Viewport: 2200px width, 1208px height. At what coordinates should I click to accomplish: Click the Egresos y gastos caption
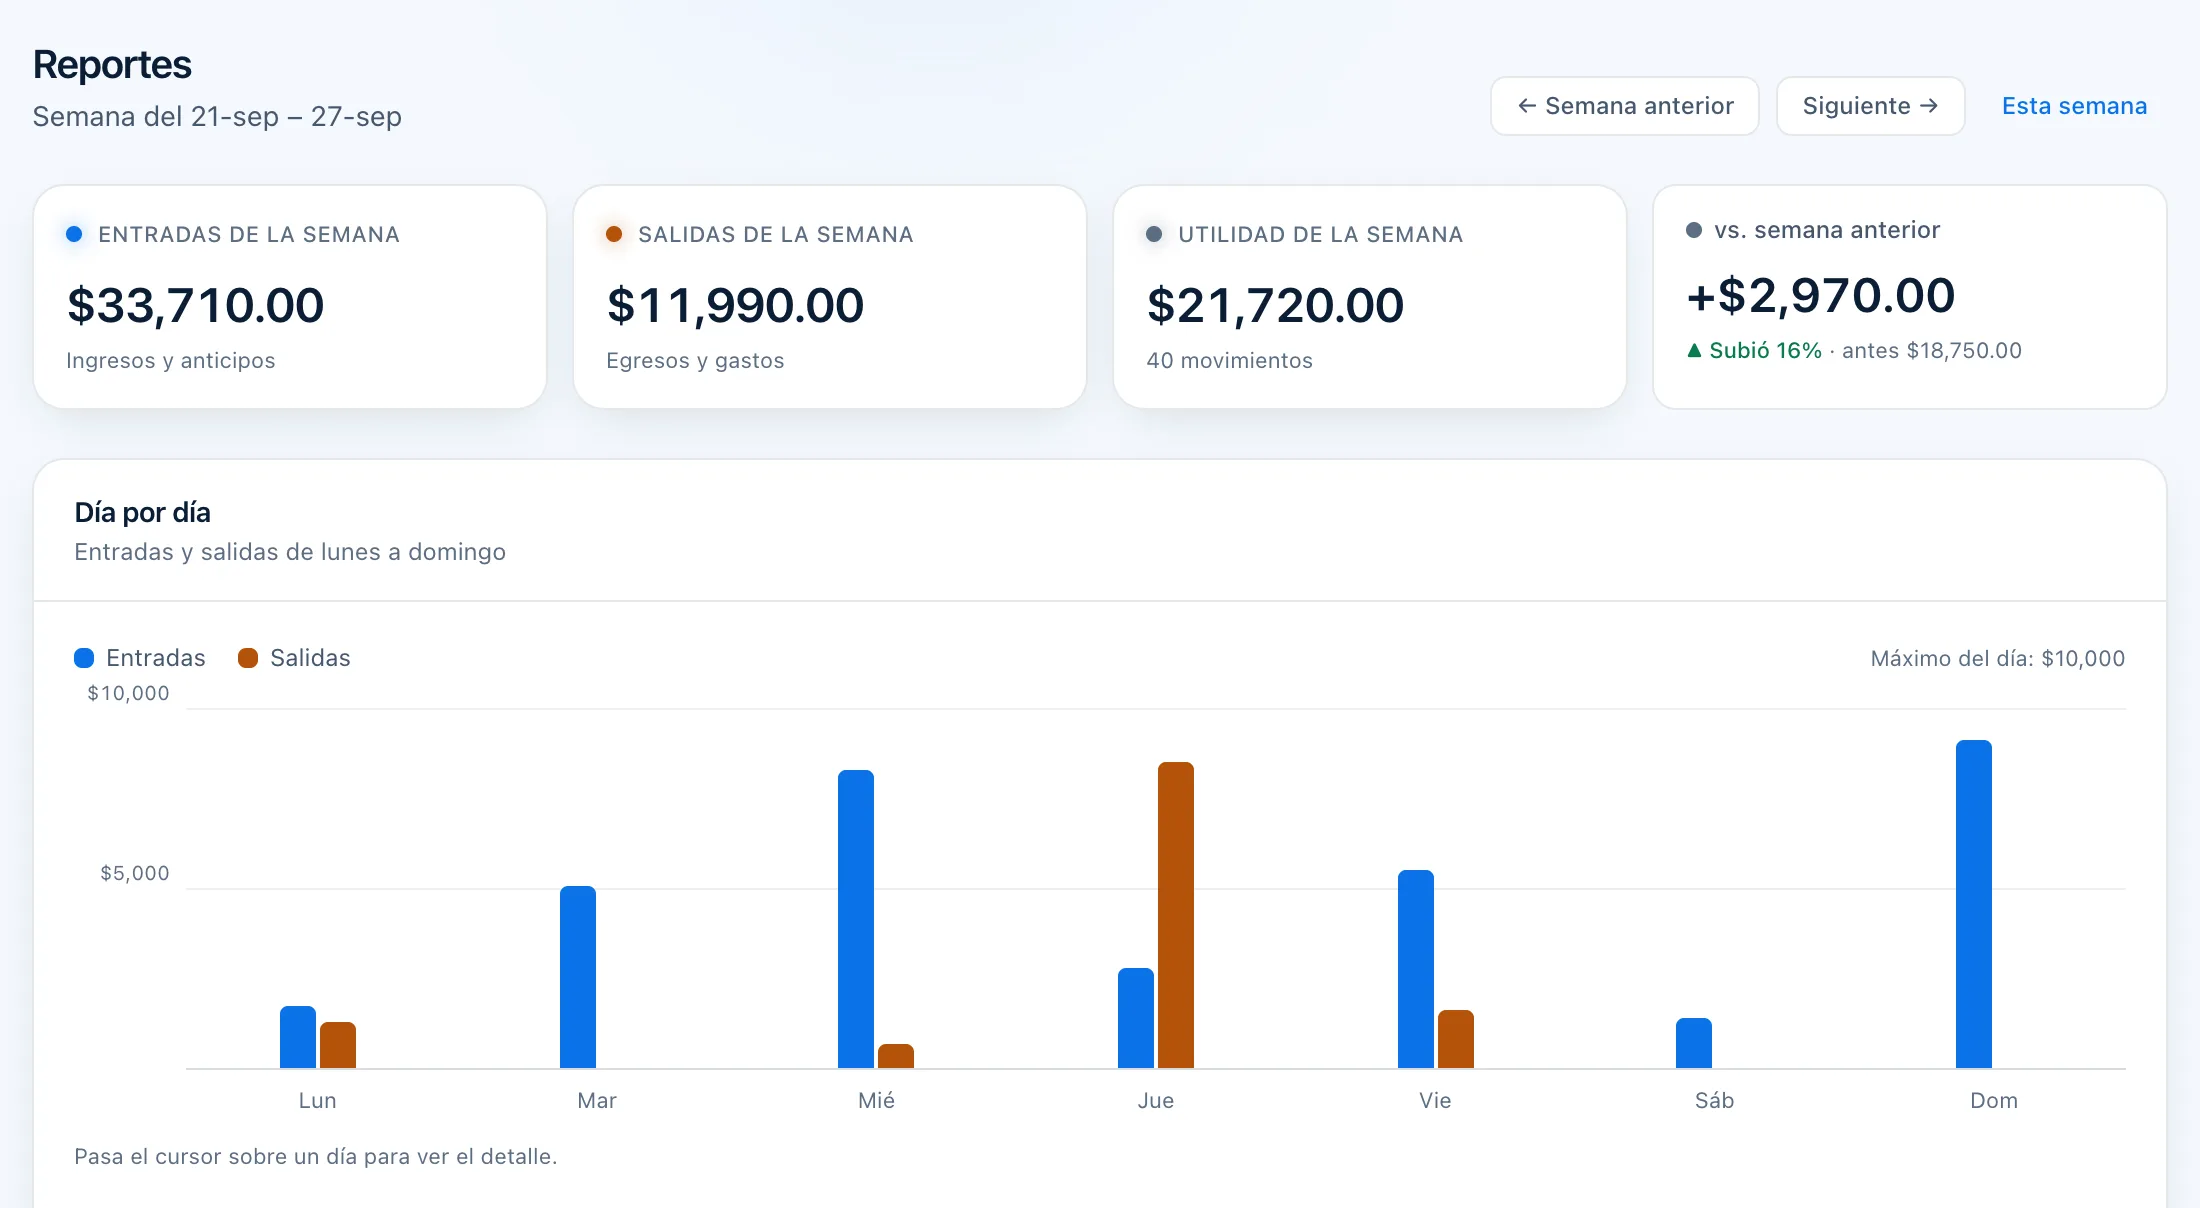tap(695, 361)
